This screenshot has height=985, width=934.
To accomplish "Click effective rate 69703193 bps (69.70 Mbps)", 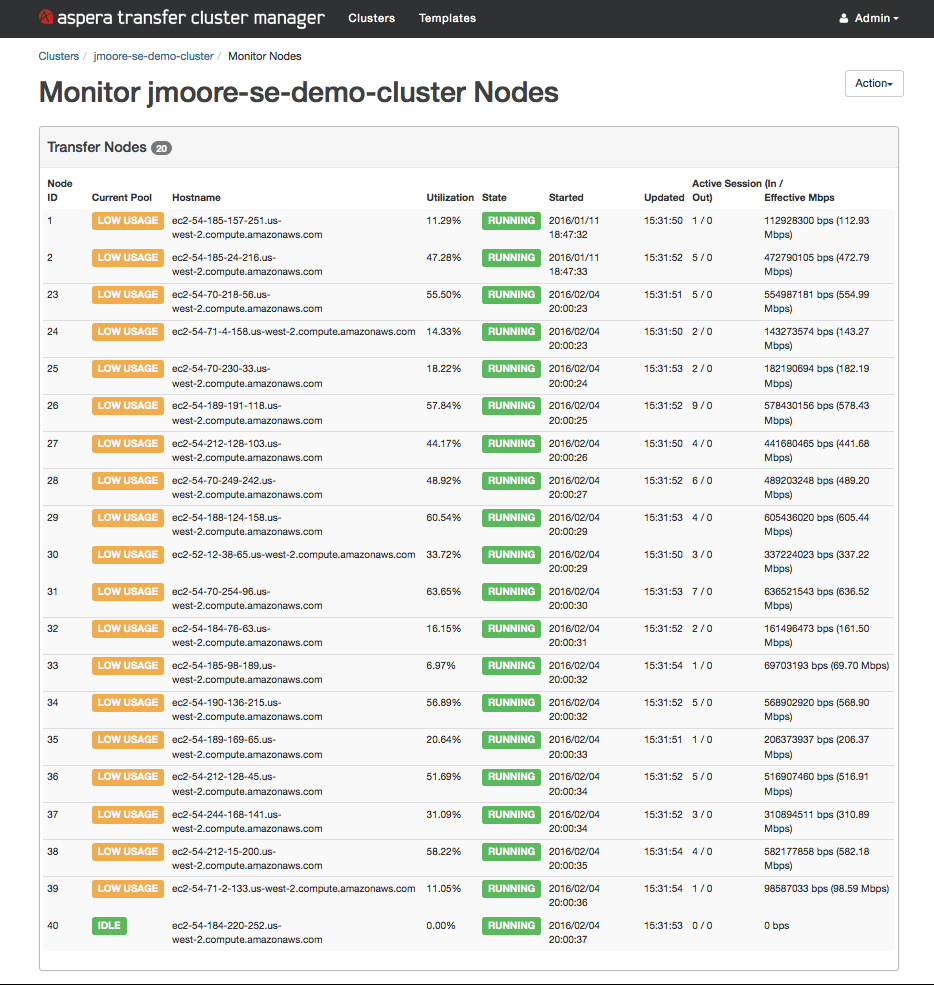I will [x=827, y=666].
